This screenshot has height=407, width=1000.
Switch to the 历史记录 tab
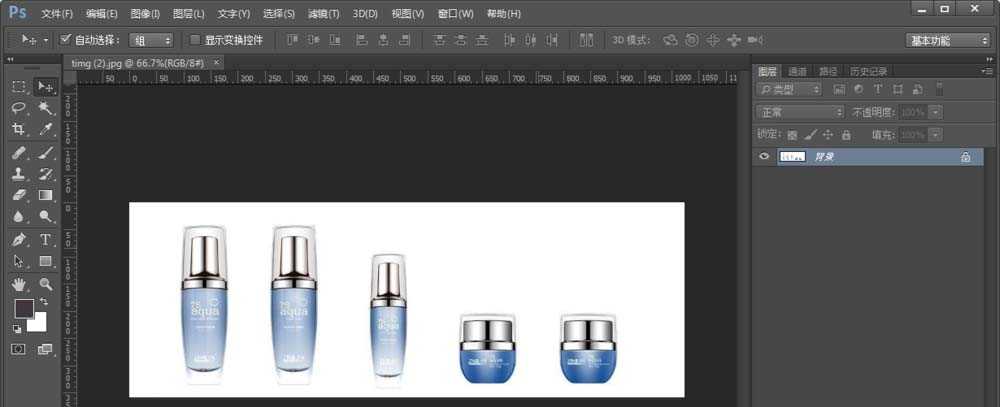[x=868, y=71]
